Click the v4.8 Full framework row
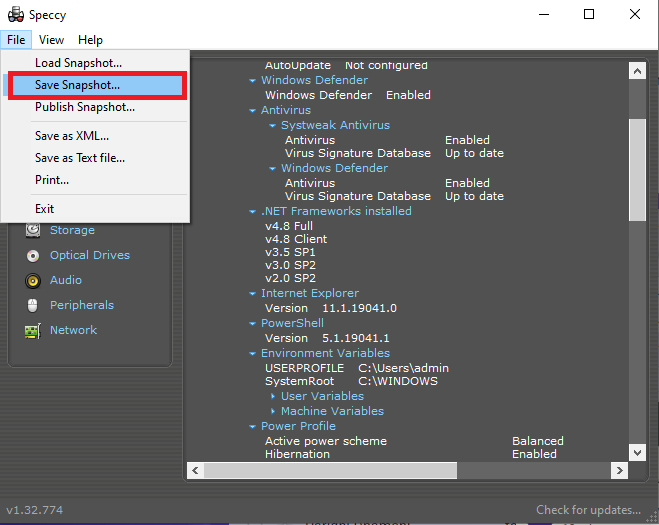 pyautogui.click(x=289, y=226)
